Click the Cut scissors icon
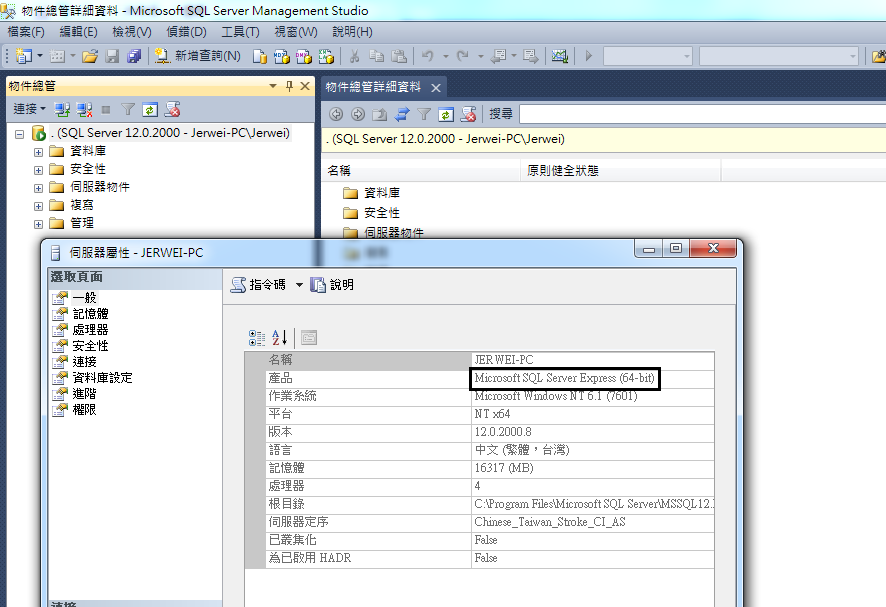This screenshot has width=886, height=607. click(354, 56)
